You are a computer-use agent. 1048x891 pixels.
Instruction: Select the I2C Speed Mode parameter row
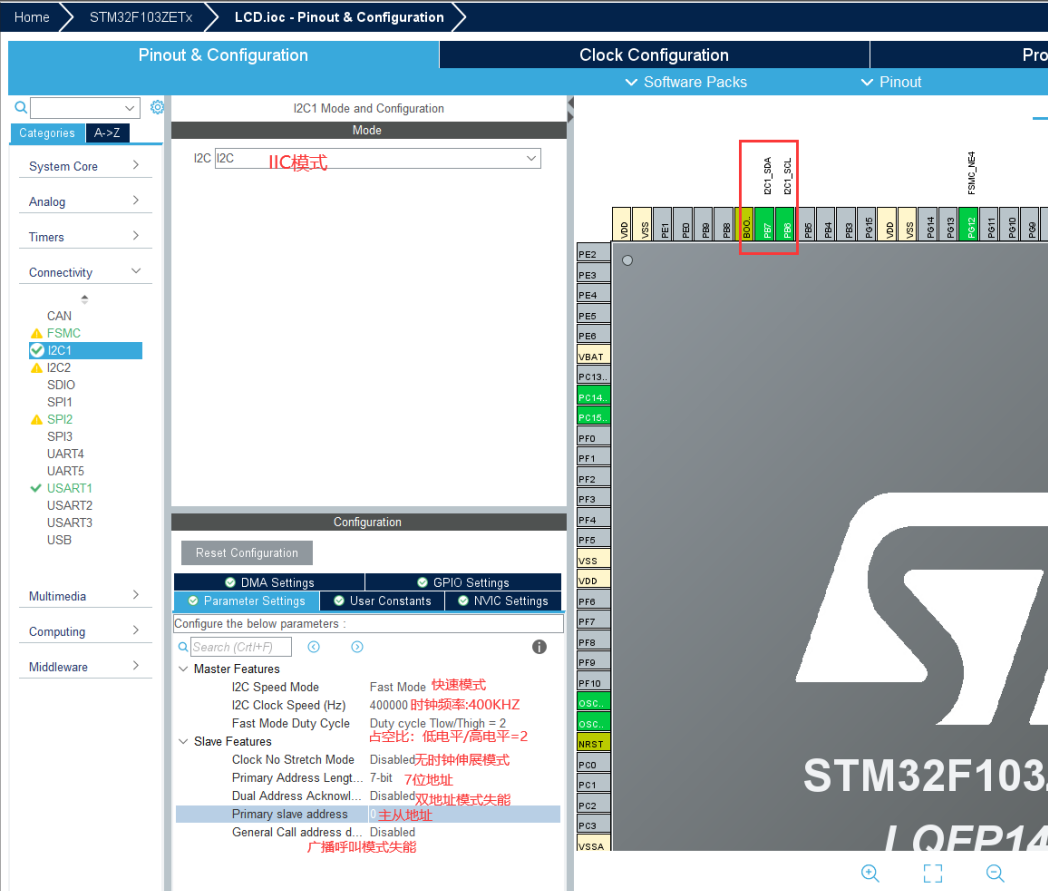[x=368, y=687]
